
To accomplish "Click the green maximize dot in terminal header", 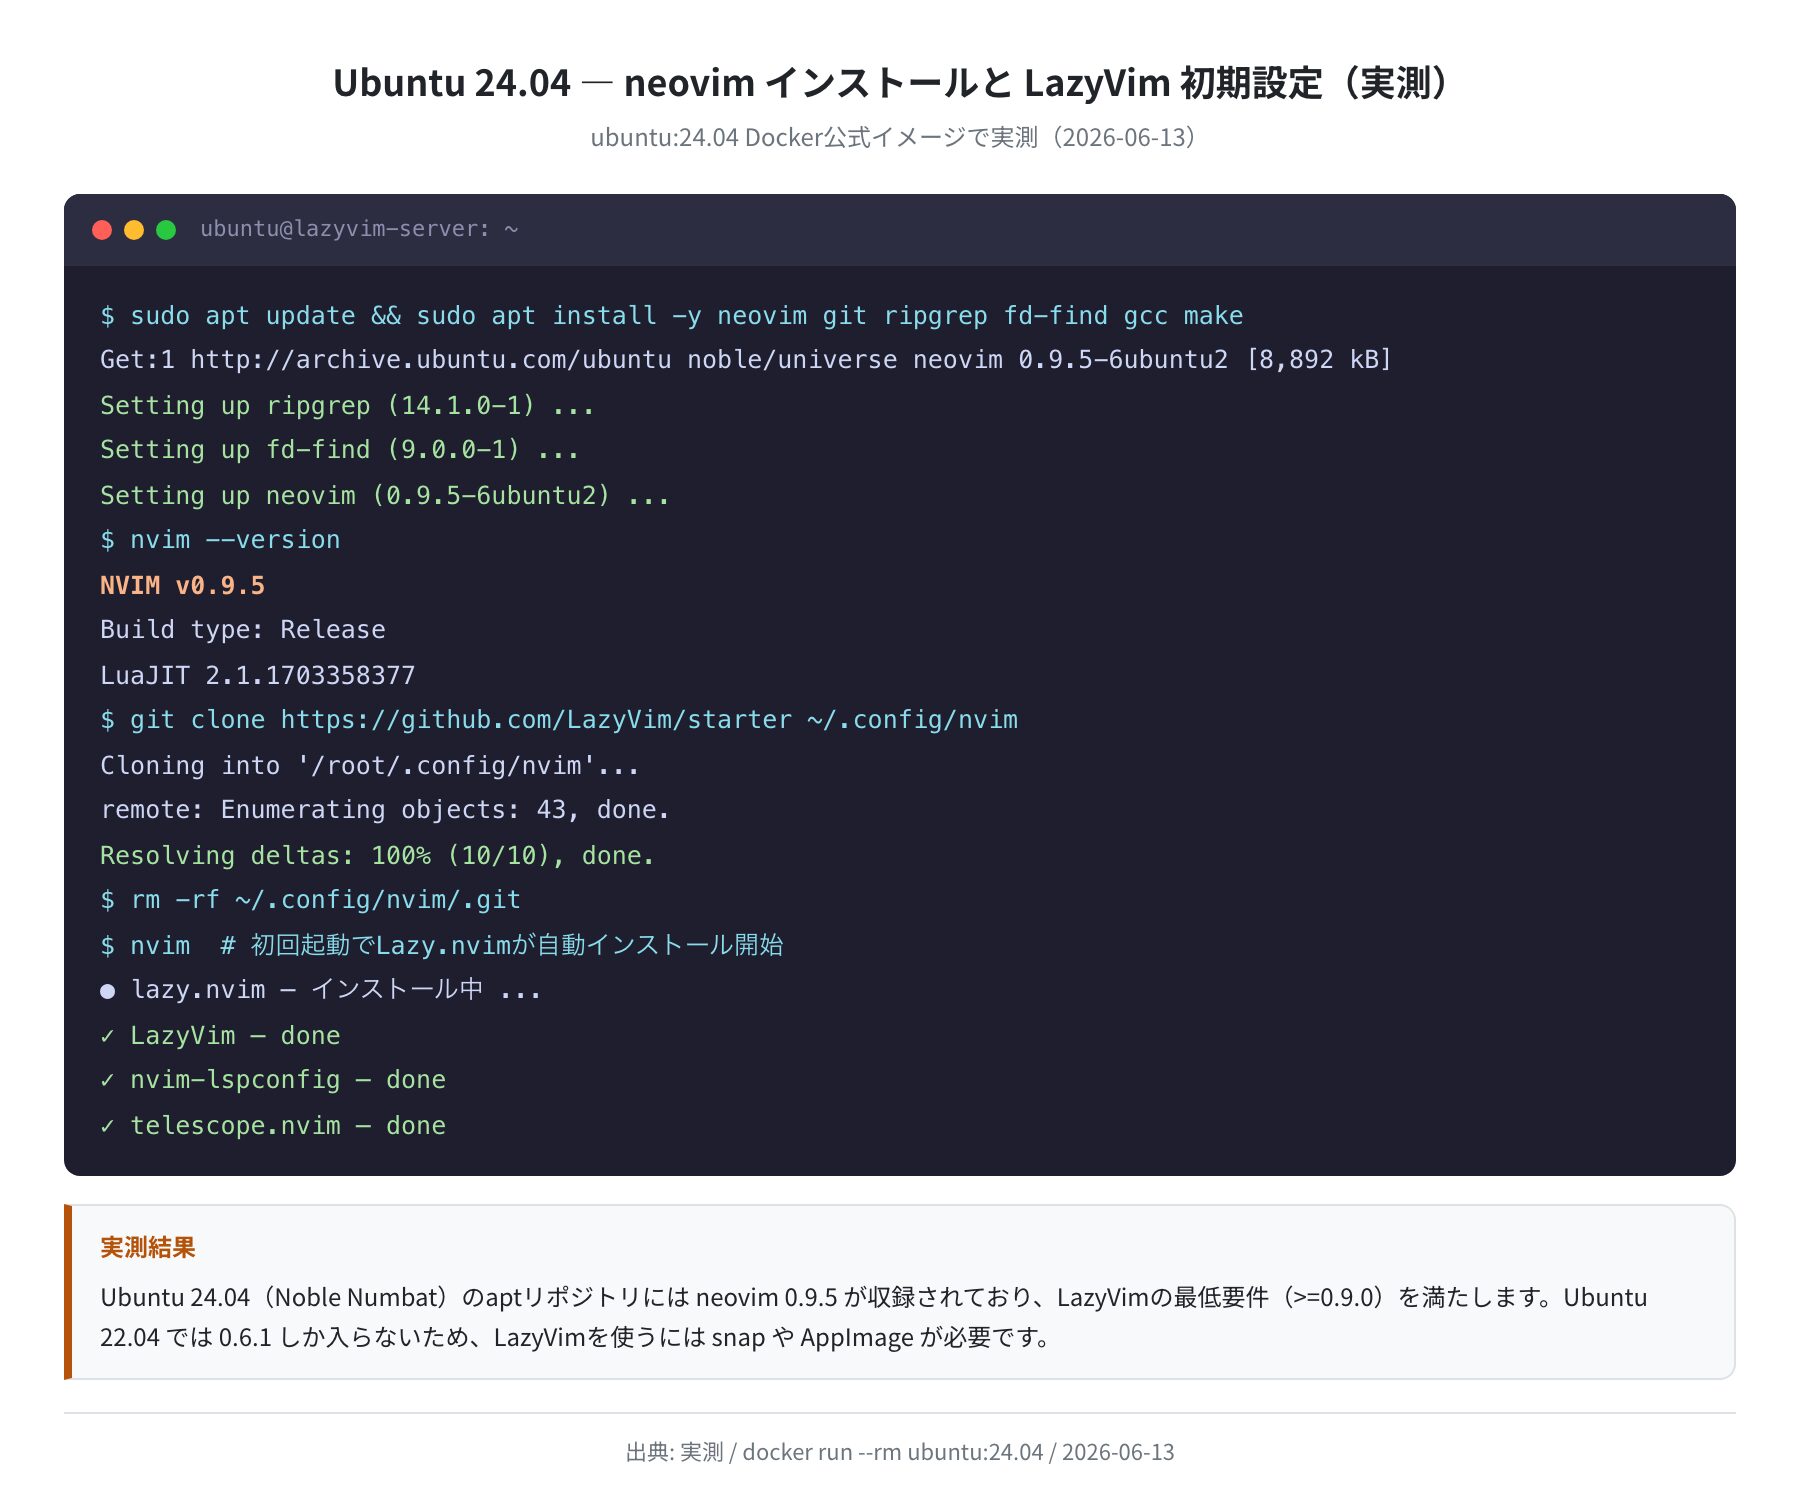I will point(166,230).
